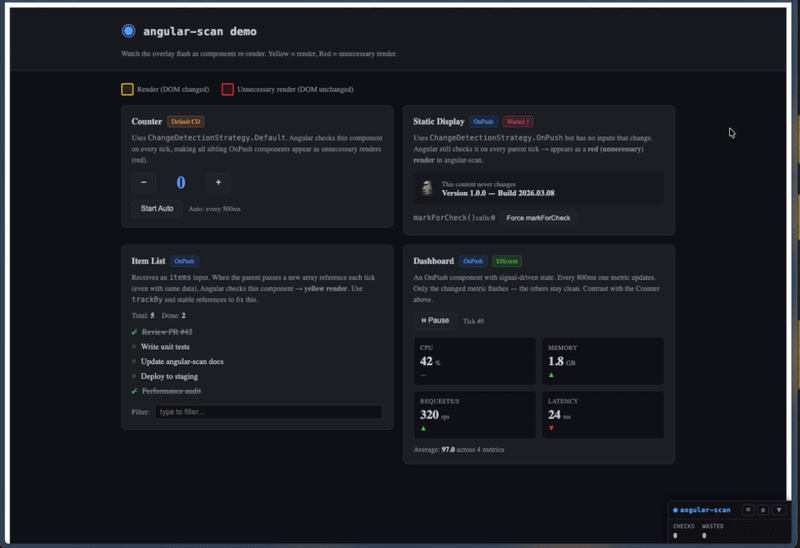Click the green up arrow under MEMORY
800x548 pixels.
(x=551, y=375)
